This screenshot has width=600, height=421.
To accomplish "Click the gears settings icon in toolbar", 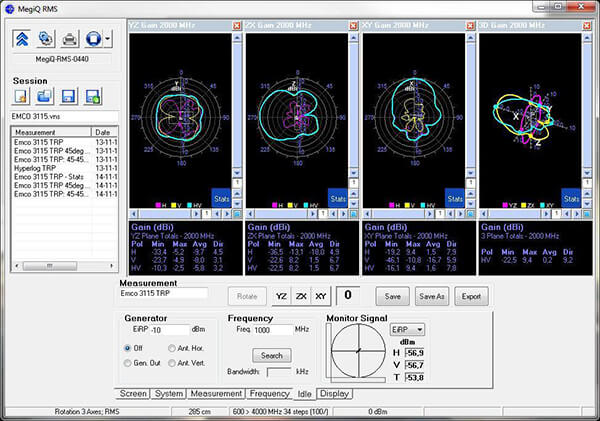I will pos(47,39).
